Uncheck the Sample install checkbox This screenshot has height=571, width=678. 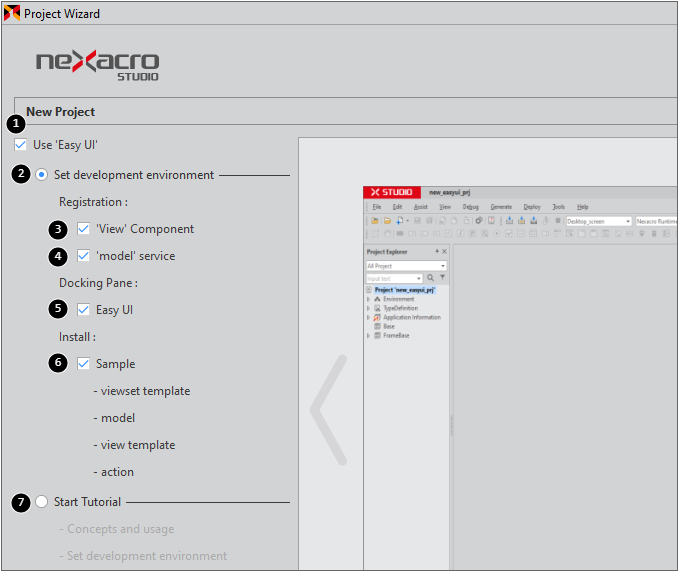83,364
